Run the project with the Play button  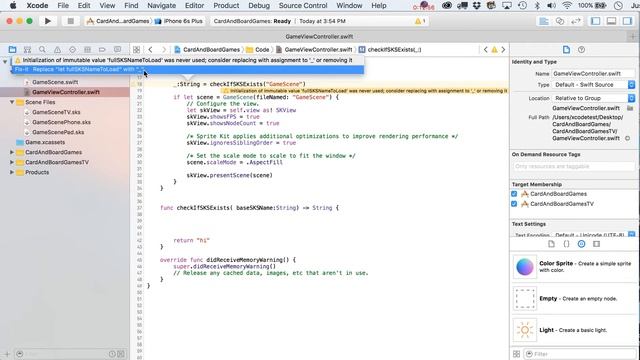48,21
